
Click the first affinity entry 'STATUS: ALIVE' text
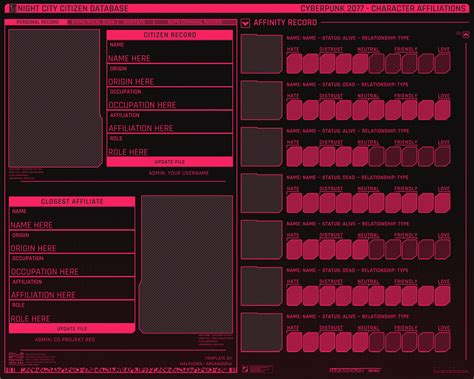[x=339, y=38]
